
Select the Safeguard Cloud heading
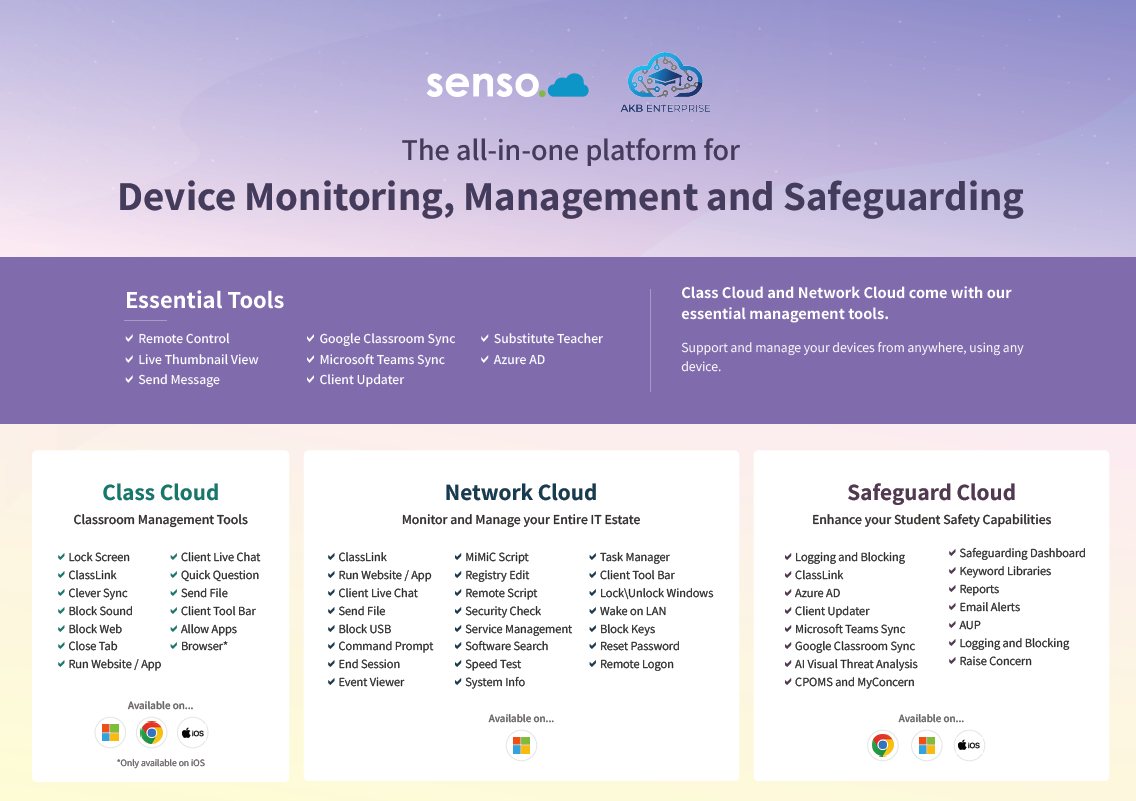coord(931,492)
